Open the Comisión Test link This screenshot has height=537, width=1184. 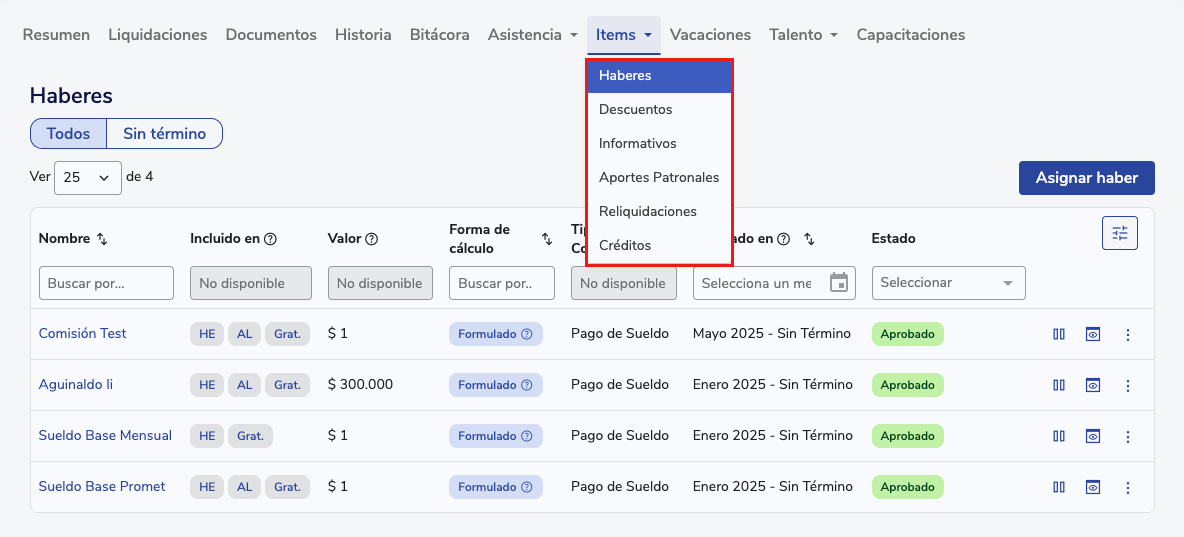click(x=82, y=334)
